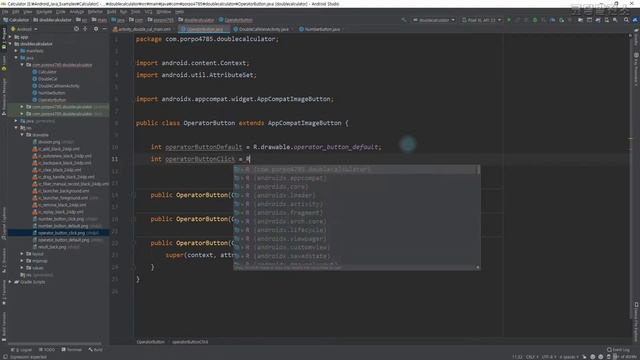Click OperatorButton breadcrumb below the editor

tap(150, 342)
